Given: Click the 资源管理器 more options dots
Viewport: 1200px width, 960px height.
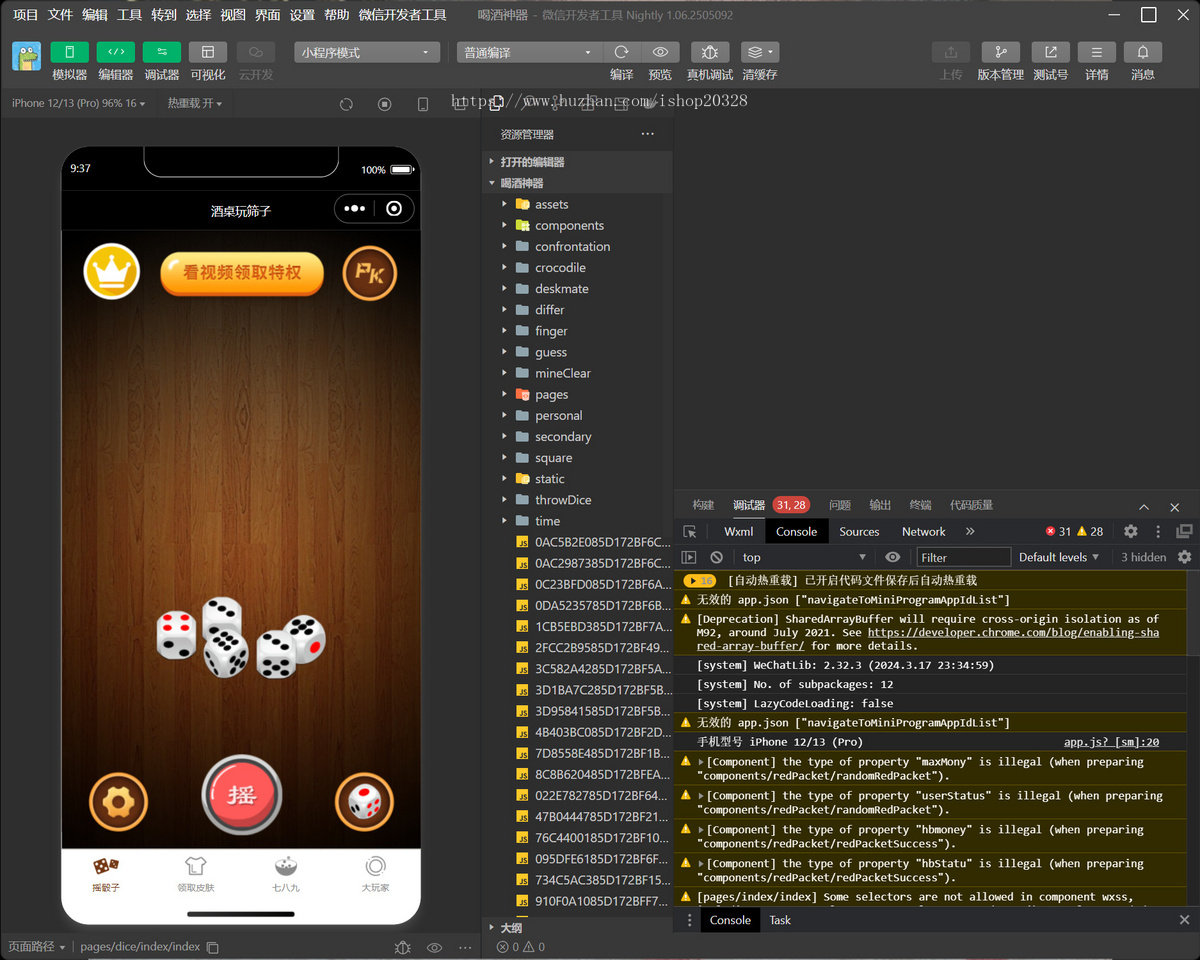Looking at the screenshot, I should click(x=648, y=134).
